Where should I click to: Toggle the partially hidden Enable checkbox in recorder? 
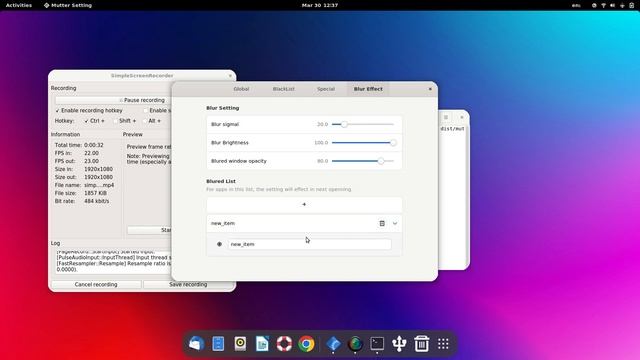[146, 111]
